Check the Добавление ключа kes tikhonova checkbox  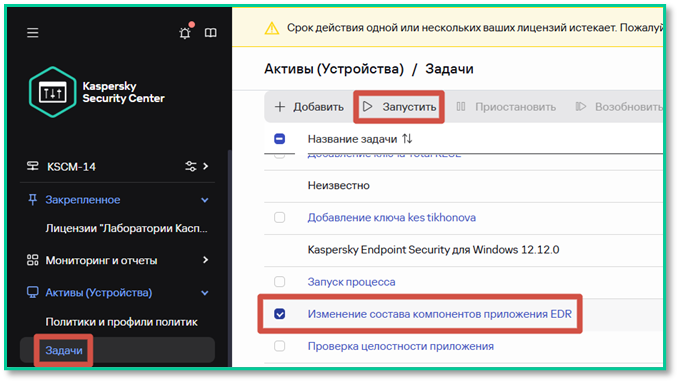[280, 217]
